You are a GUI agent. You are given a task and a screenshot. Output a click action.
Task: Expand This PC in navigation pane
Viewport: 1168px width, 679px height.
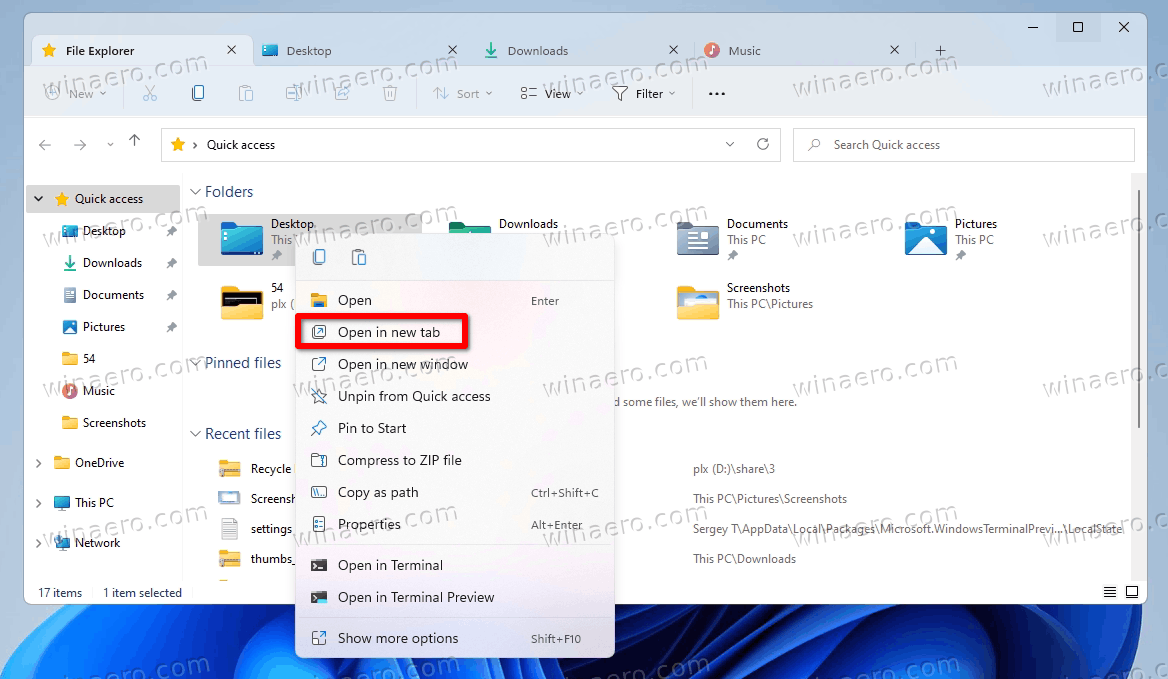39,503
